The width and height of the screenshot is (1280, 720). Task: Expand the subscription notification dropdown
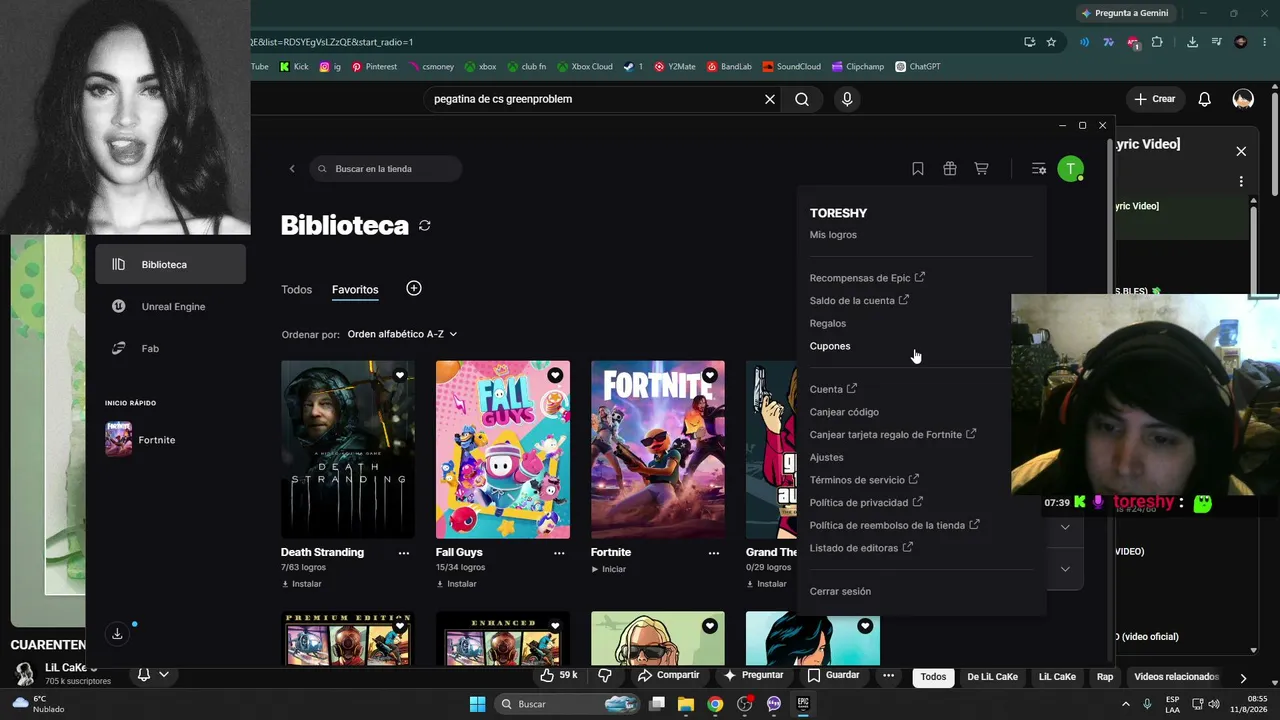click(164, 675)
